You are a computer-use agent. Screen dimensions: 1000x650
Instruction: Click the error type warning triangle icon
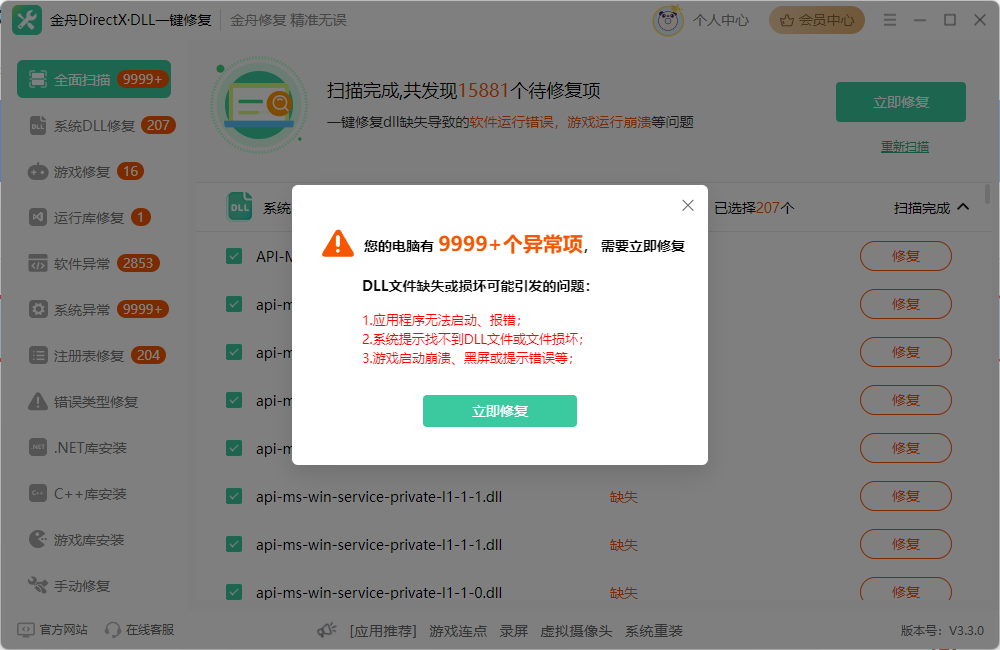[38, 401]
